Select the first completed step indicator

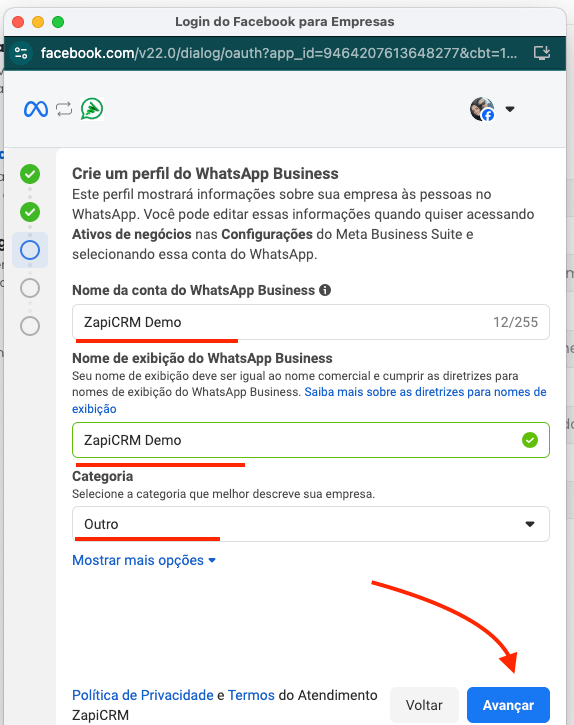coord(30,174)
